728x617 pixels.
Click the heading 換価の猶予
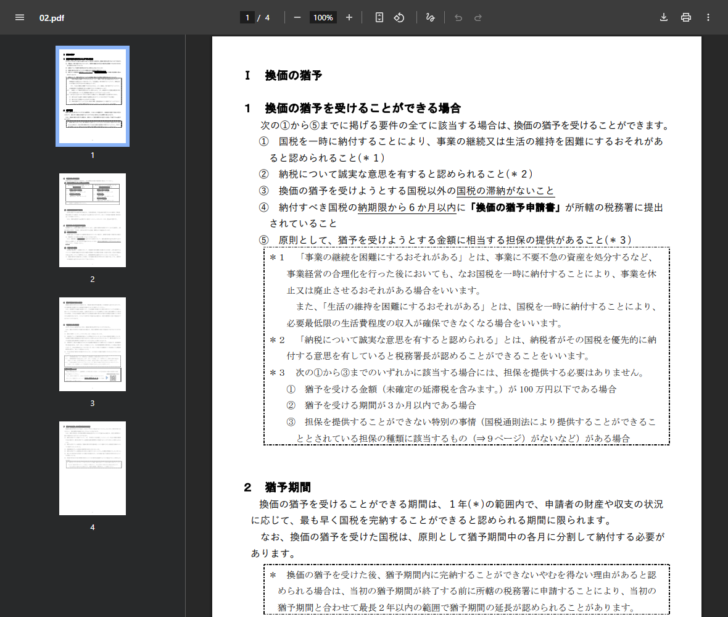(293, 75)
